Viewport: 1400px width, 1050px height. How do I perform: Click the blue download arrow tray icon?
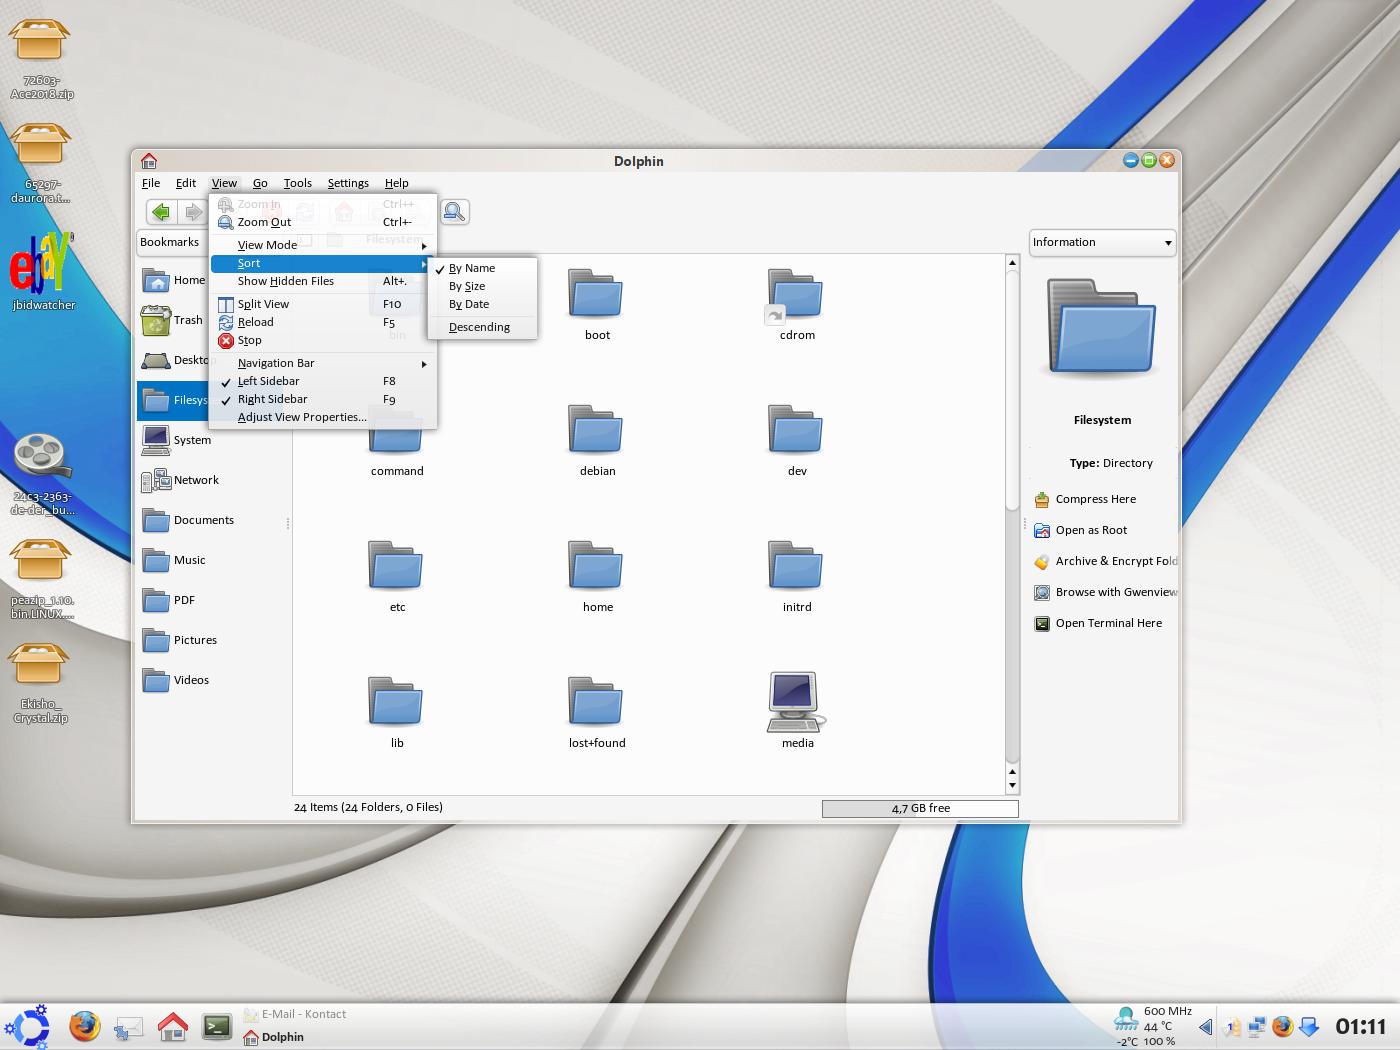pyautogui.click(x=1308, y=1027)
